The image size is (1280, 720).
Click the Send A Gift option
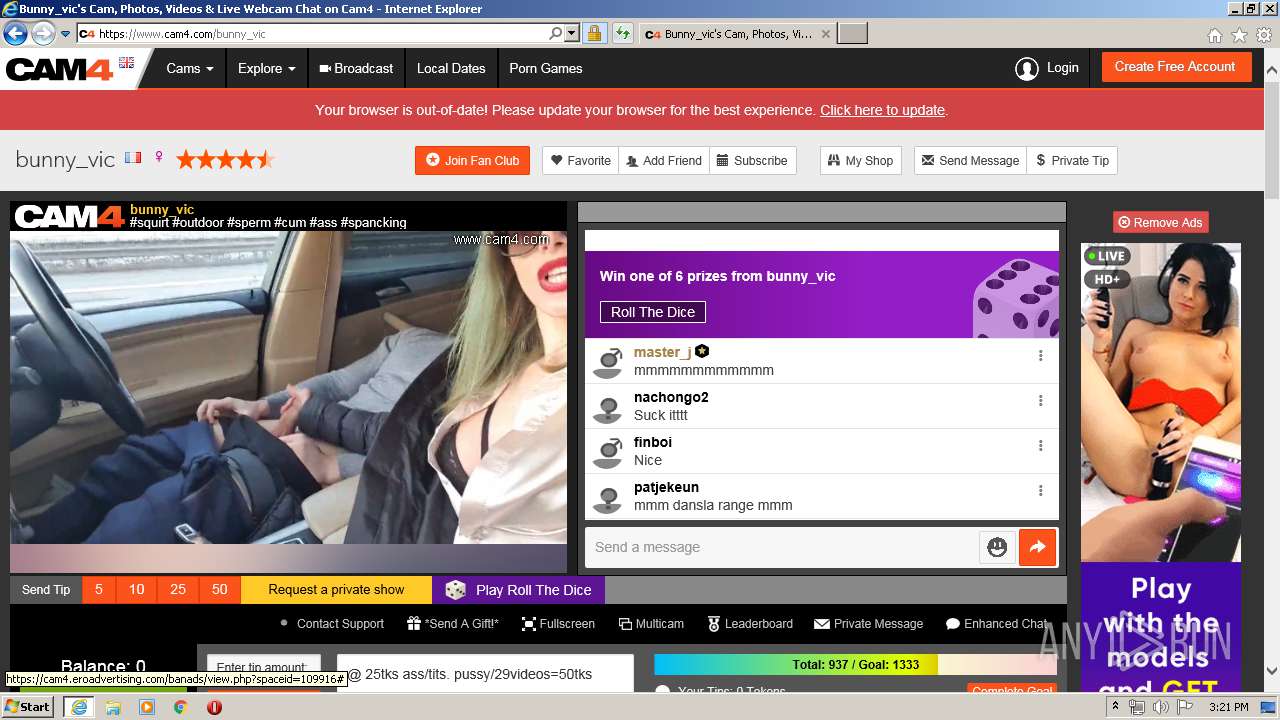point(452,624)
